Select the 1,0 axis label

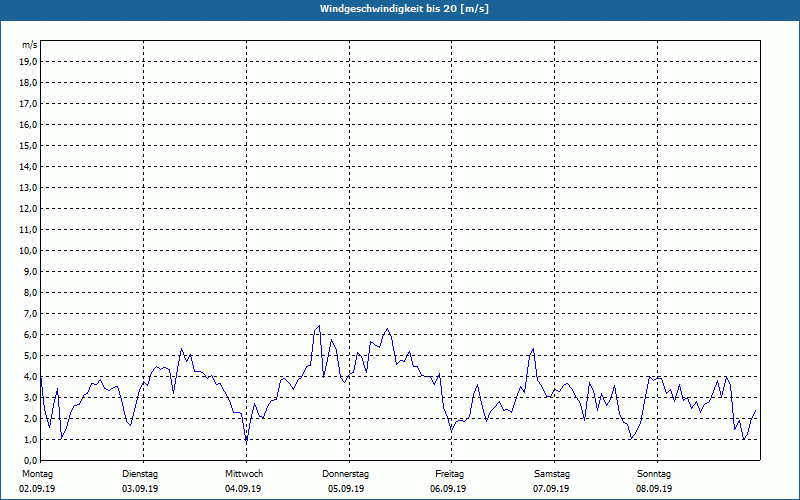pyautogui.click(x=30, y=439)
